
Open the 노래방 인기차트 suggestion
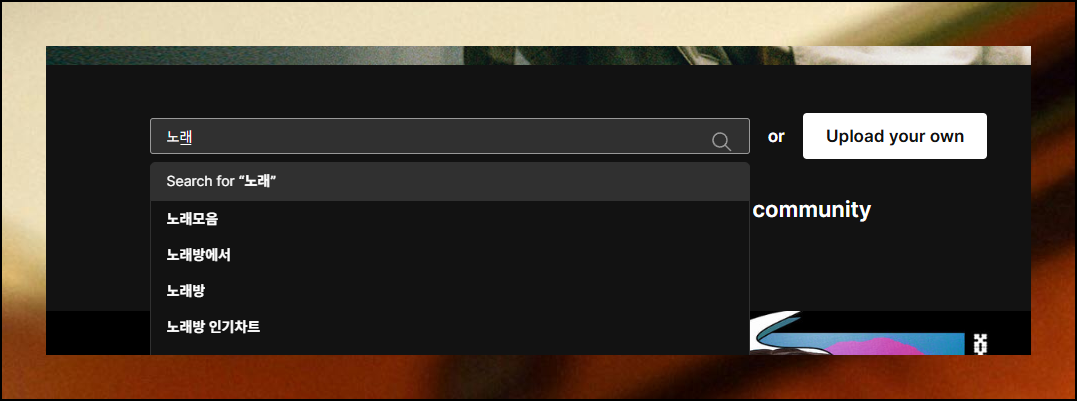pyautogui.click(x=449, y=326)
